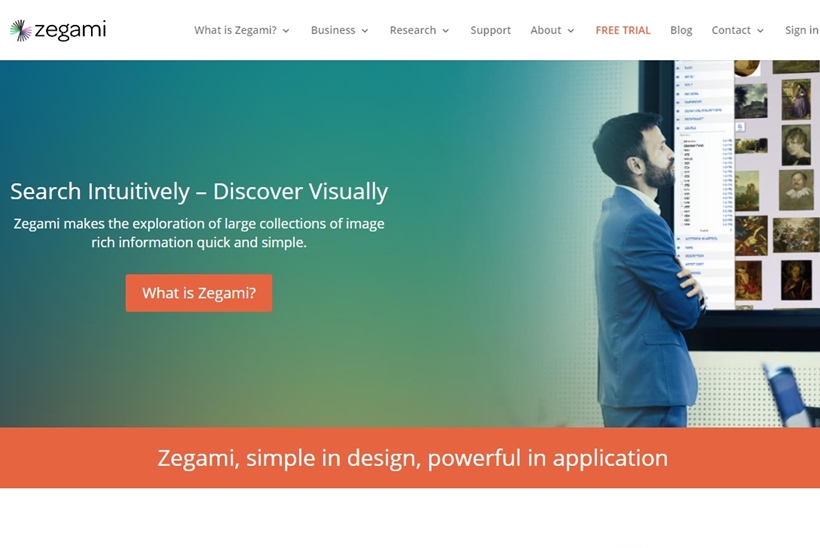
Task: Open the Blog menu item
Action: pyautogui.click(x=681, y=30)
